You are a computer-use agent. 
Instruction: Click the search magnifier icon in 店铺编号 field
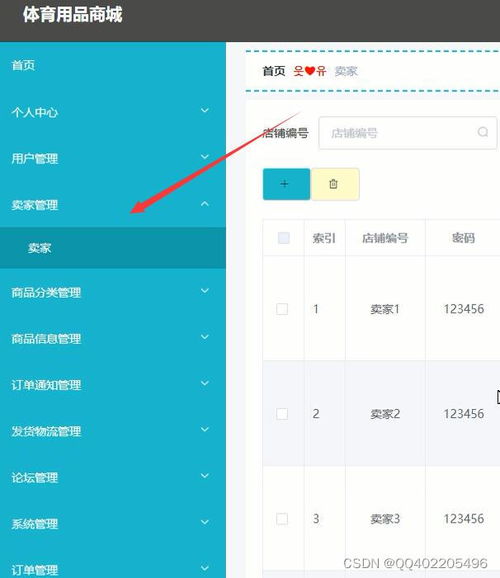tap(483, 132)
